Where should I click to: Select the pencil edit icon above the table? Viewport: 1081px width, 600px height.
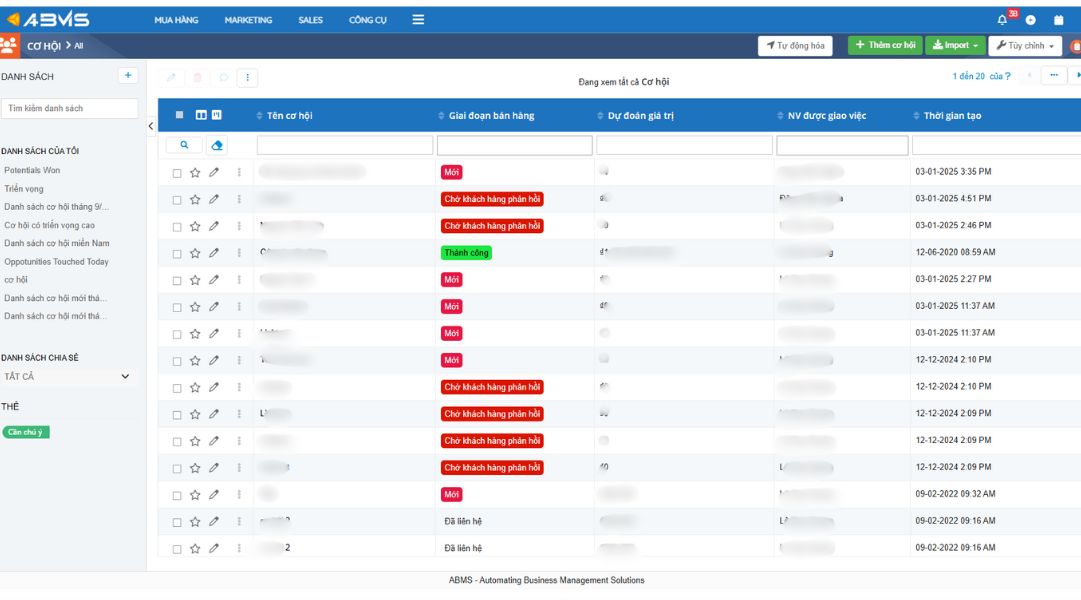tap(171, 76)
